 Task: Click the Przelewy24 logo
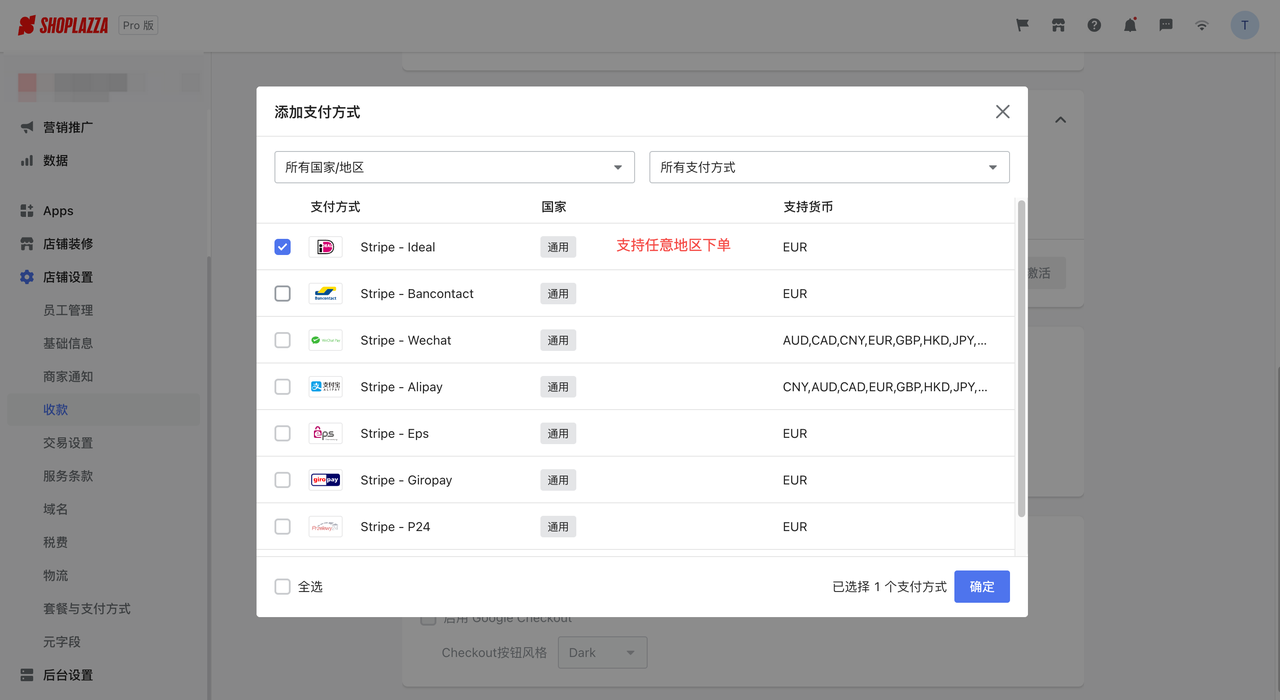[325, 527]
